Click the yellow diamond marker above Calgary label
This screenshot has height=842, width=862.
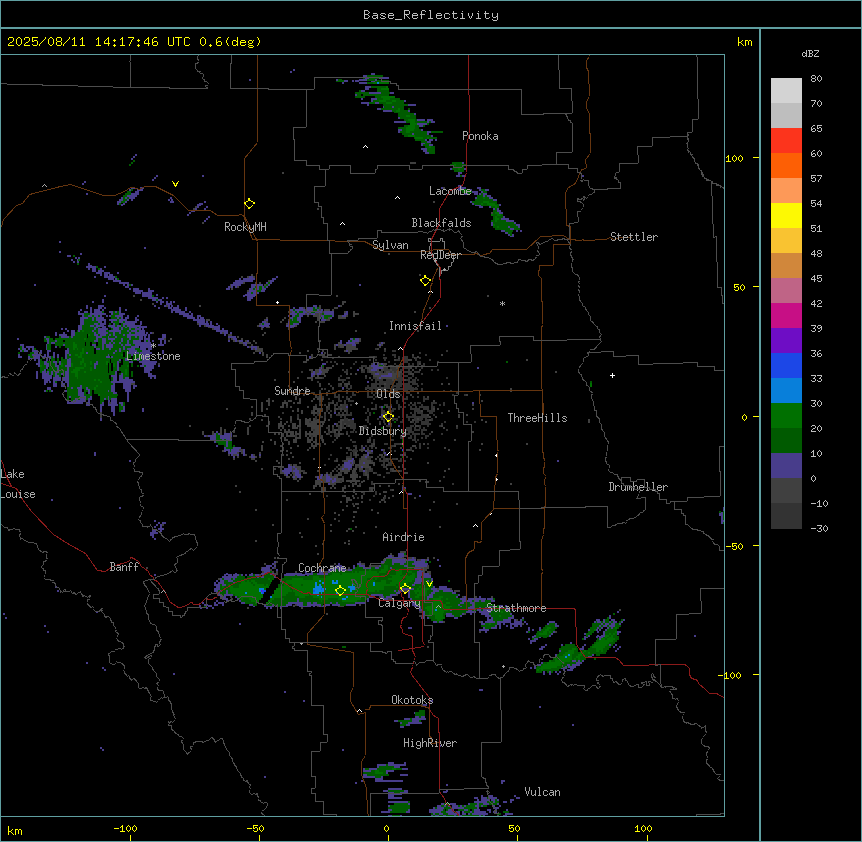coord(405,589)
